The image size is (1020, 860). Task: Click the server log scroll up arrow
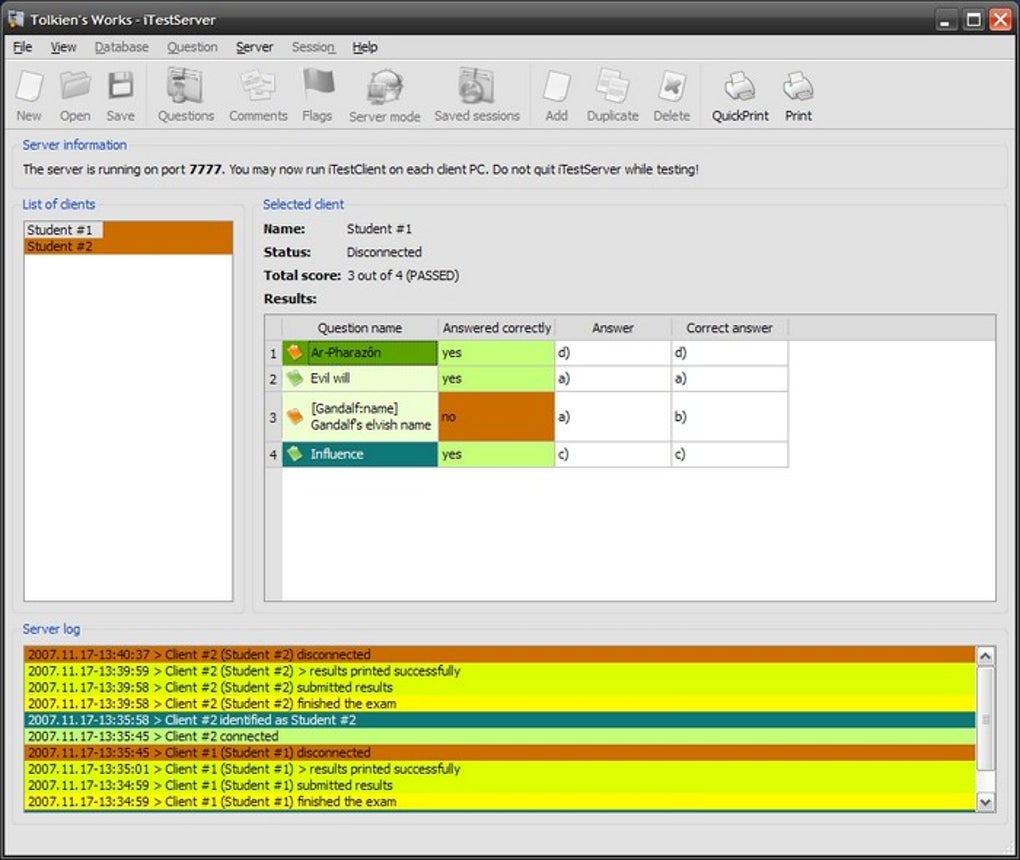click(986, 656)
